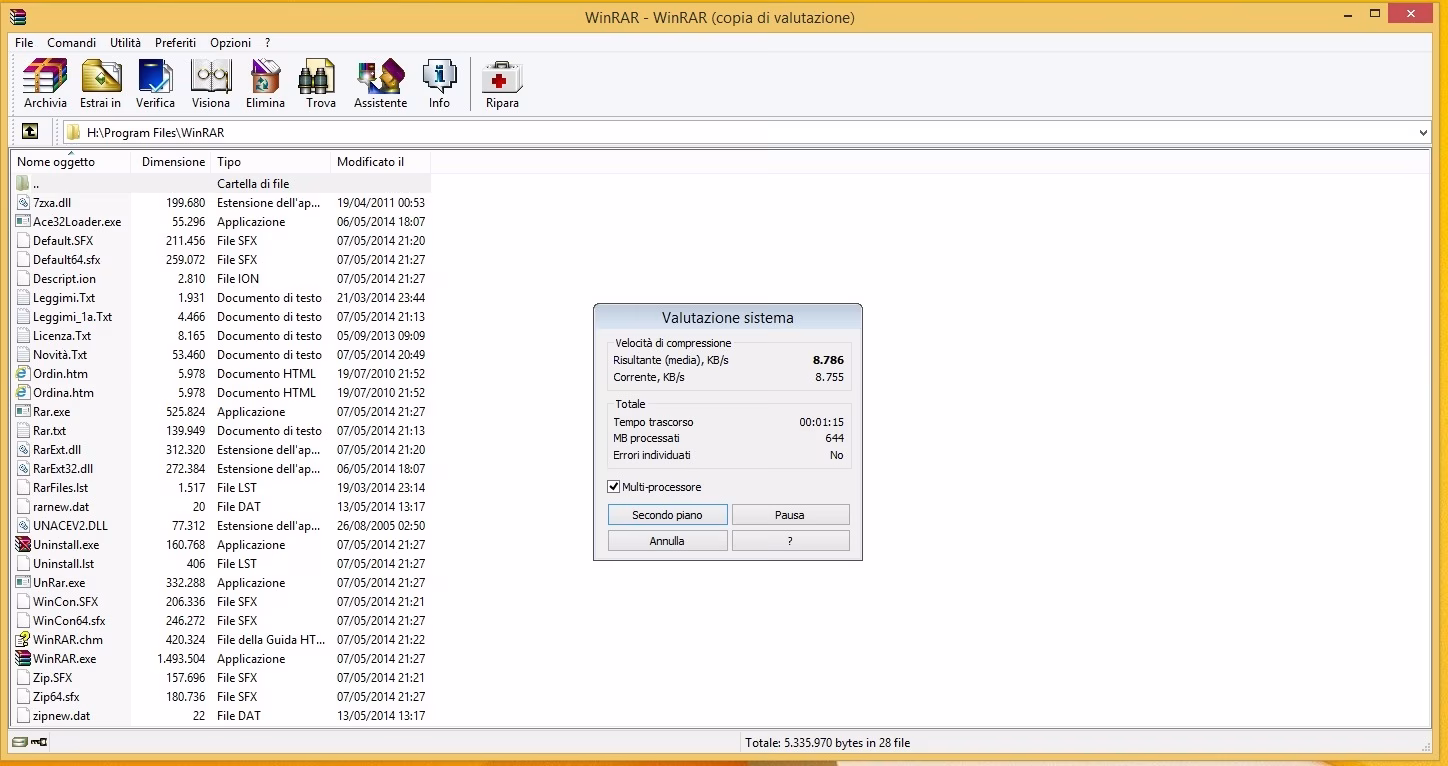Viewport: 1448px width, 766px height.
Task: Open the Trova search icon
Action: (x=321, y=84)
